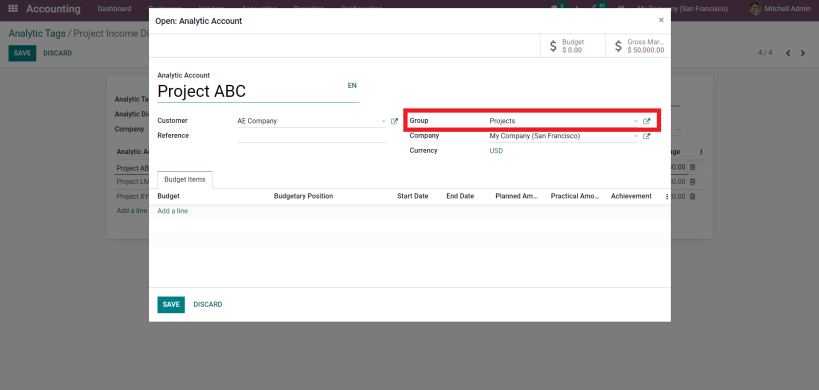This screenshot has height=390, width=819.
Task: Open the apps grid menu icon
Action: pyautogui.click(x=13, y=9)
